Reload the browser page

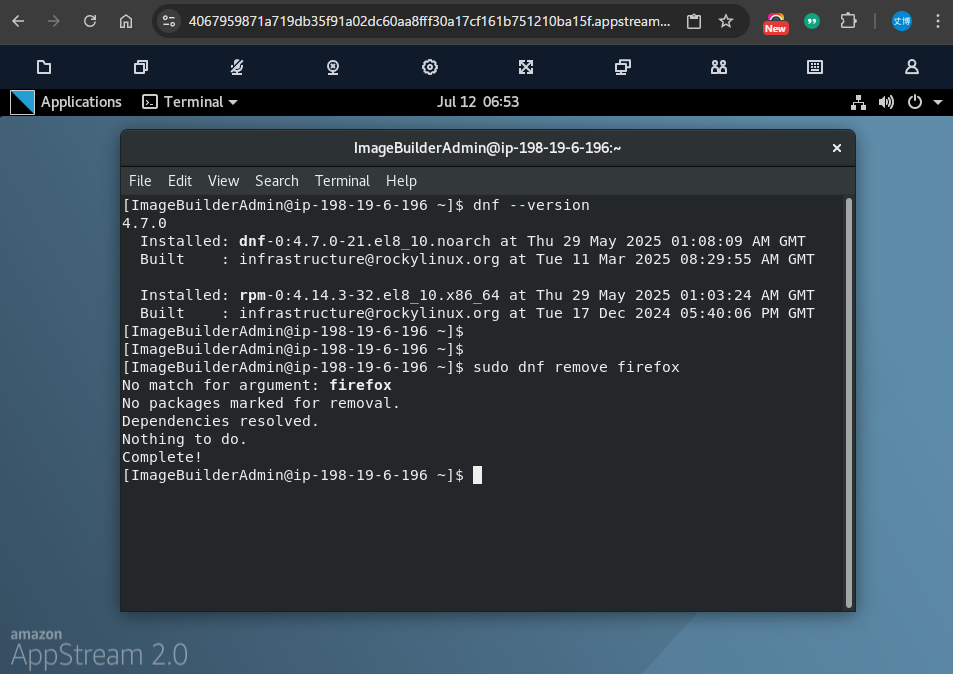90,22
